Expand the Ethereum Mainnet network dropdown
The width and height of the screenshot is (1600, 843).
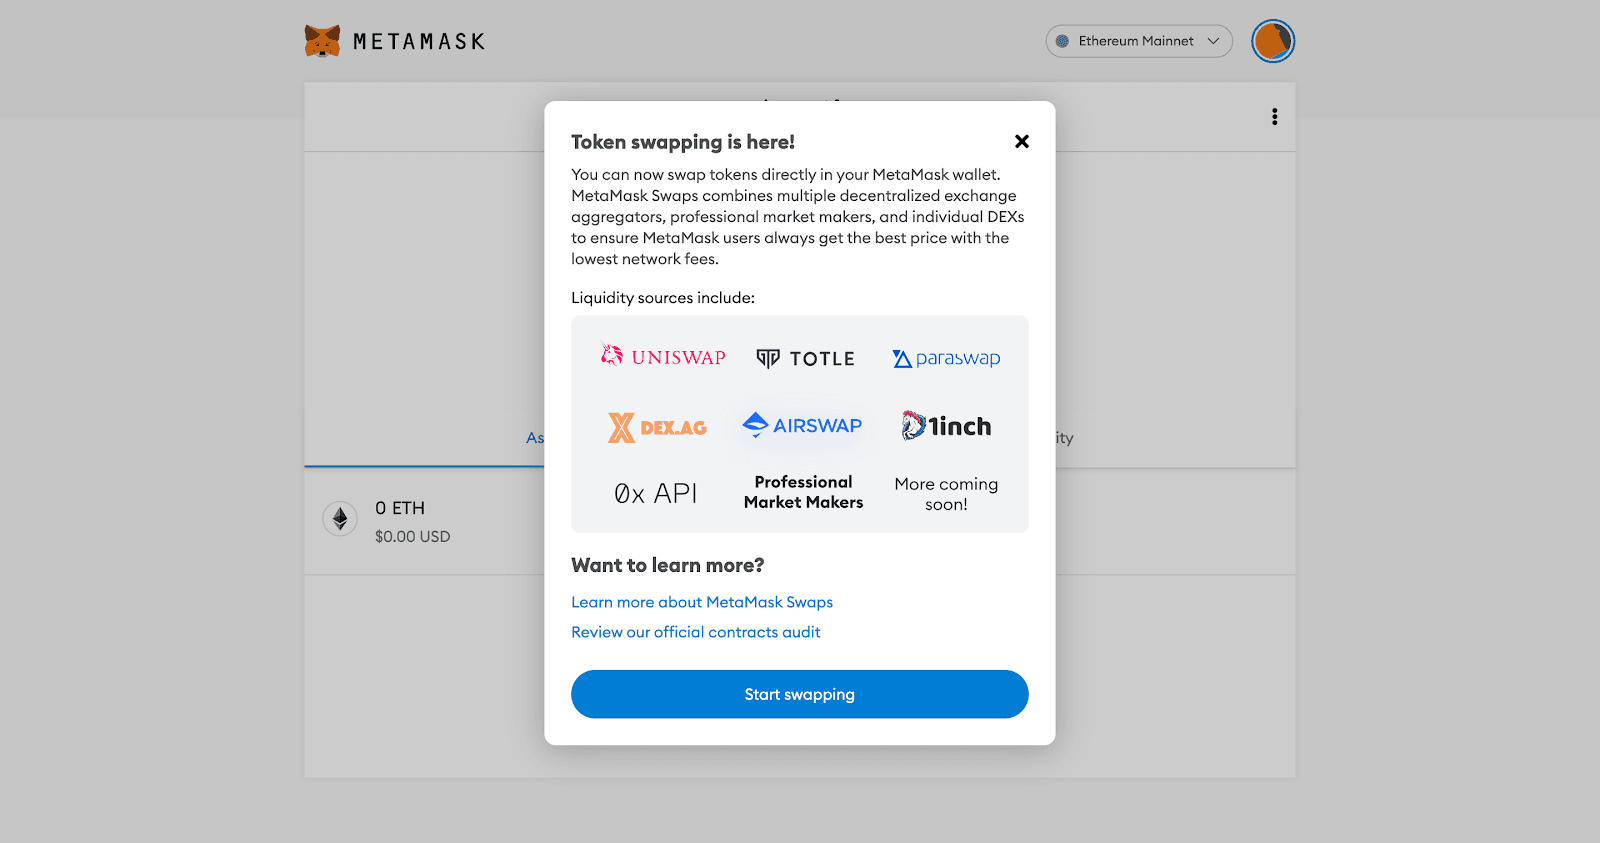tap(1138, 41)
